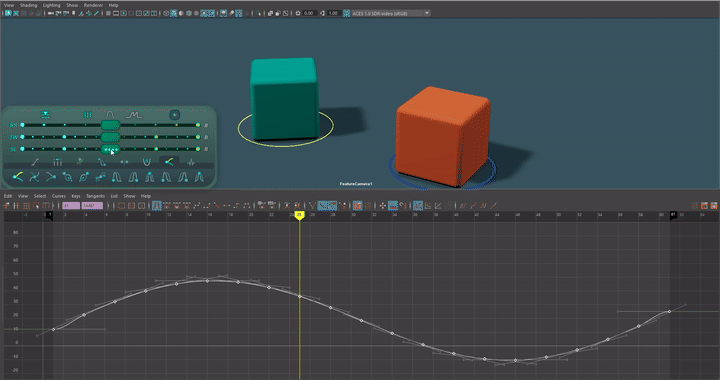720x380 pixels.
Task: Select the Insert Keys tool in Graph Editor
Action: [x=16, y=206]
